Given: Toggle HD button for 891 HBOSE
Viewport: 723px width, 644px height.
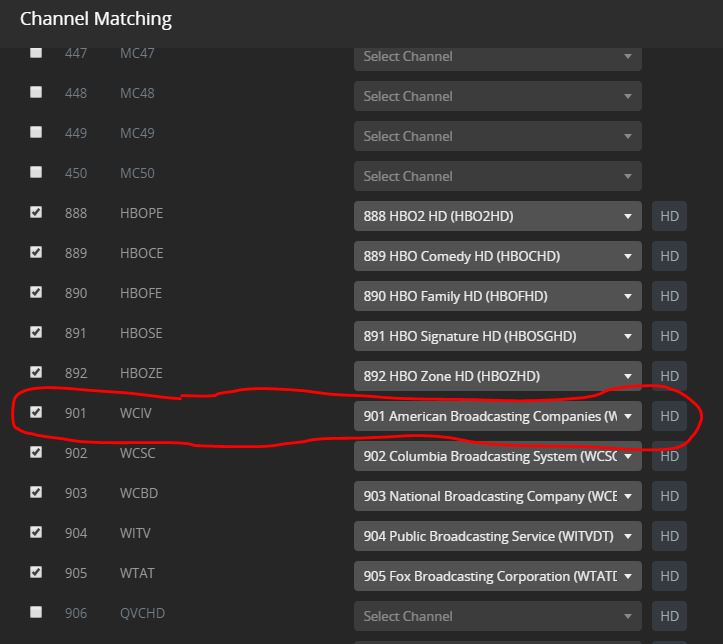Looking at the screenshot, I should pyautogui.click(x=669, y=336).
